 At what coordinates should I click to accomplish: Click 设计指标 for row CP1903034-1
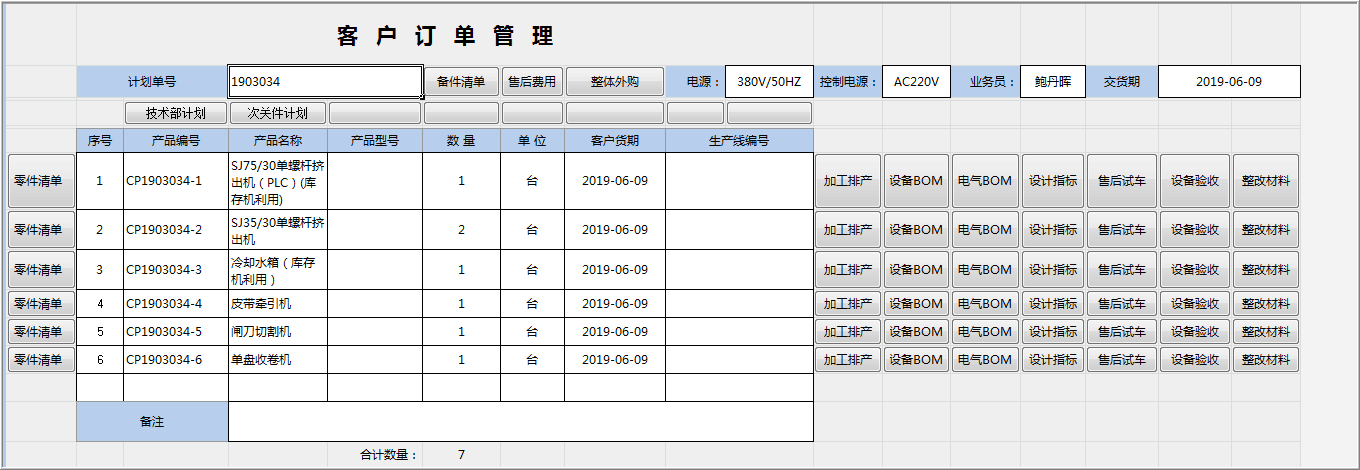click(x=1053, y=181)
